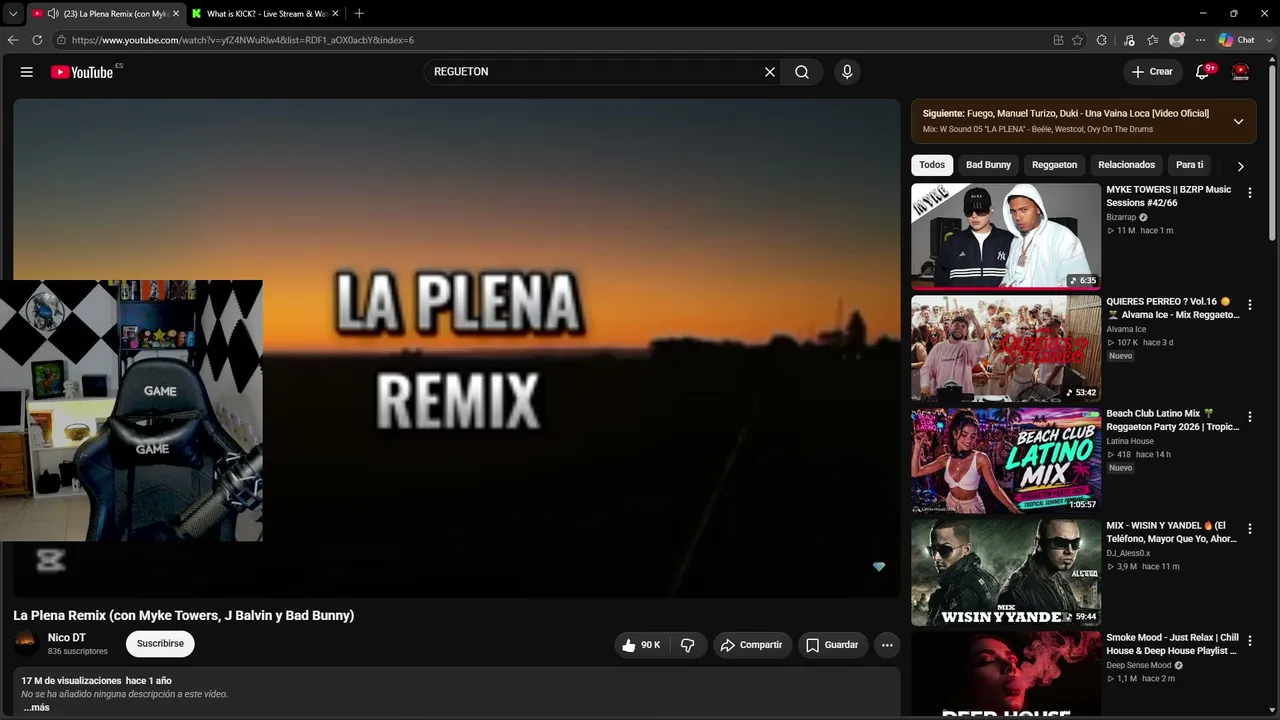Open MIX - WISIN Y YANDEL video title
The width and height of the screenshot is (1280, 720).
(1172, 532)
